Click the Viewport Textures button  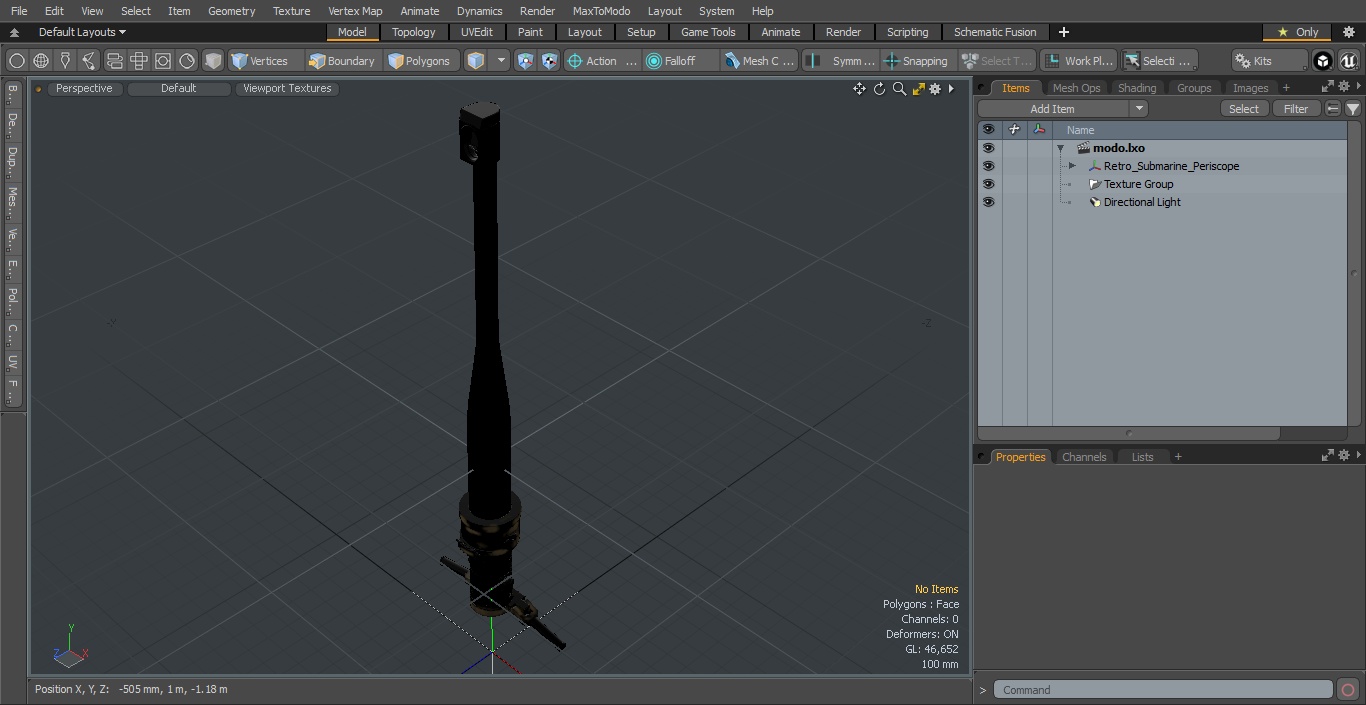[287, 88]
